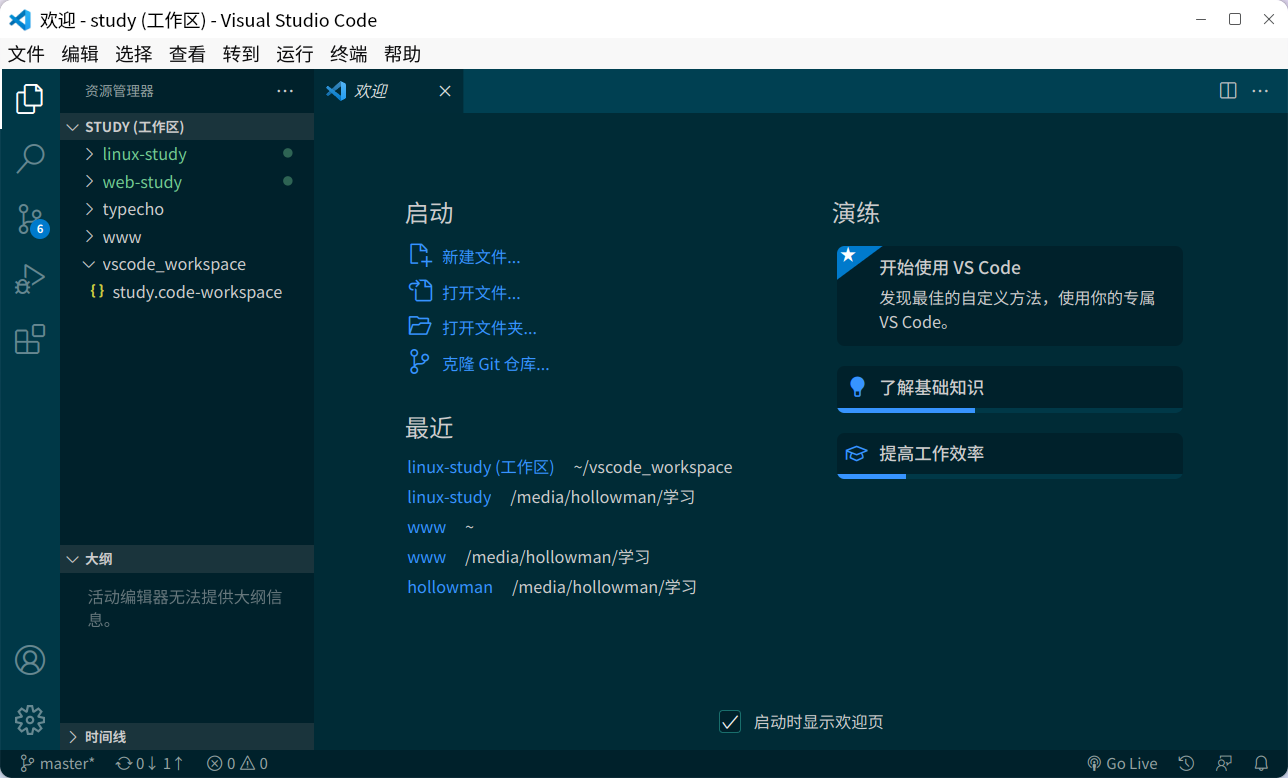The width and height of the screenshot is (1288, 778).
Task: Open the 了解基础知识 walkthrough
Action: [x=1010, y=389]
